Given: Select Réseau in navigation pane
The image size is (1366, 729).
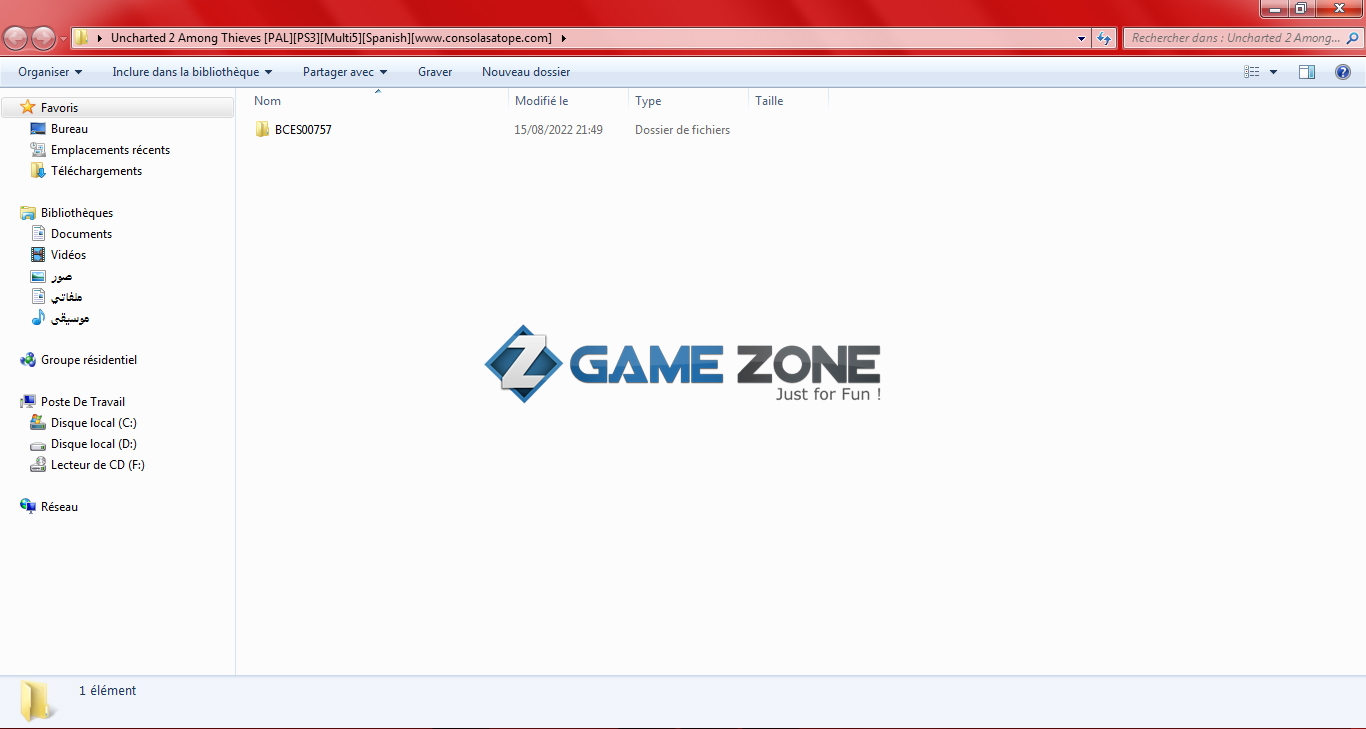Looking at the screenshot, I should coord(59,507).
